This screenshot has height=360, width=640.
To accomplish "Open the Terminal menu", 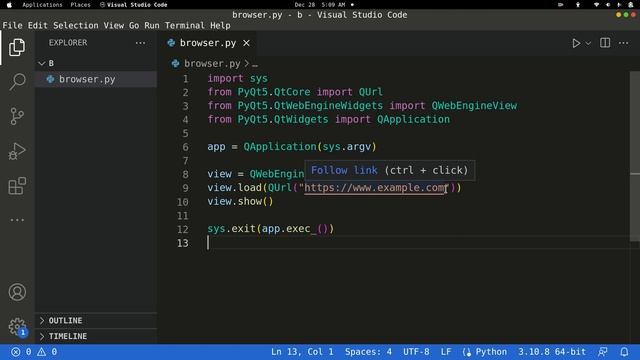I will tap(184, 25).
